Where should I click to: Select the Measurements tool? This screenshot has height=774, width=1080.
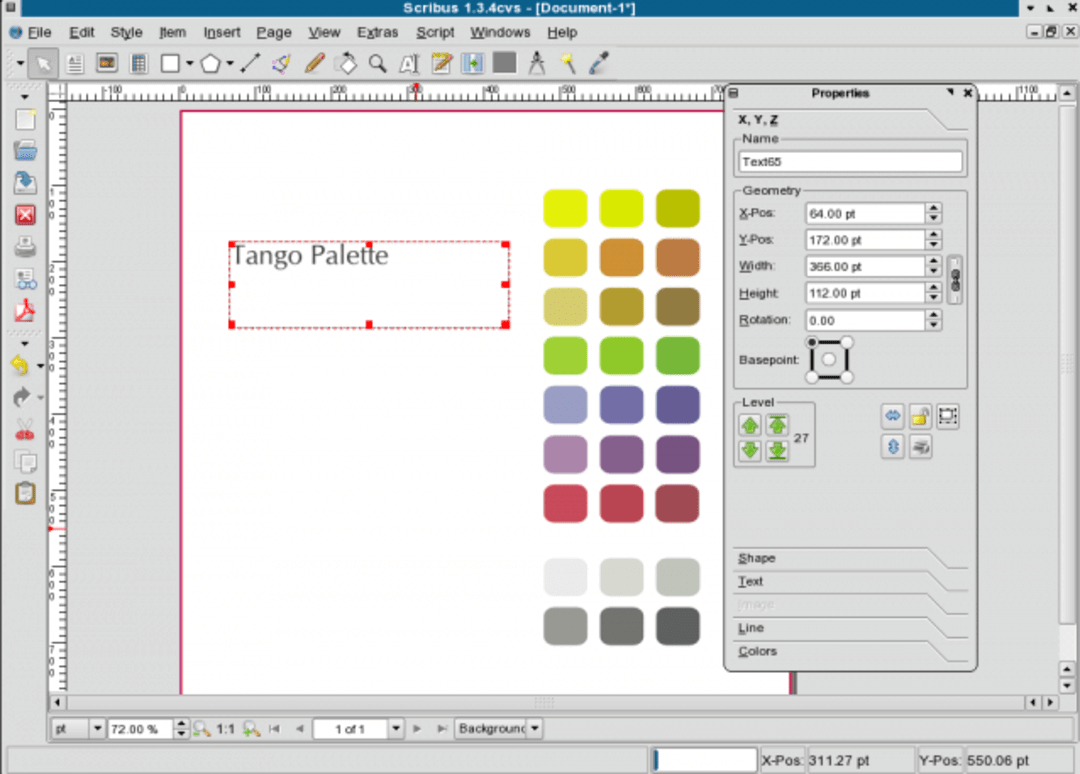coord(537,63)
